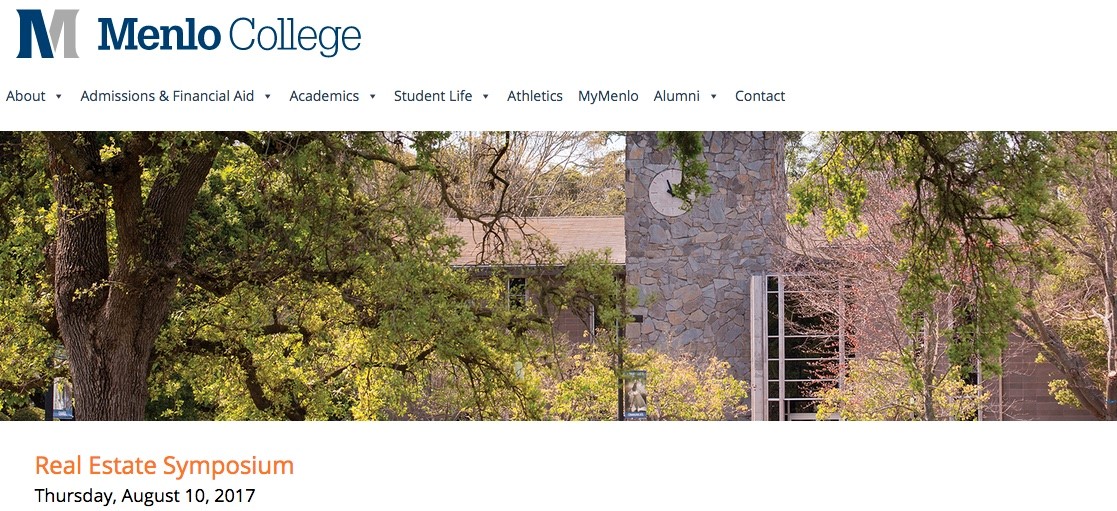Go to the Student Life menu
The width and height of the screenshot is (1117, 511).
(433, 96)
